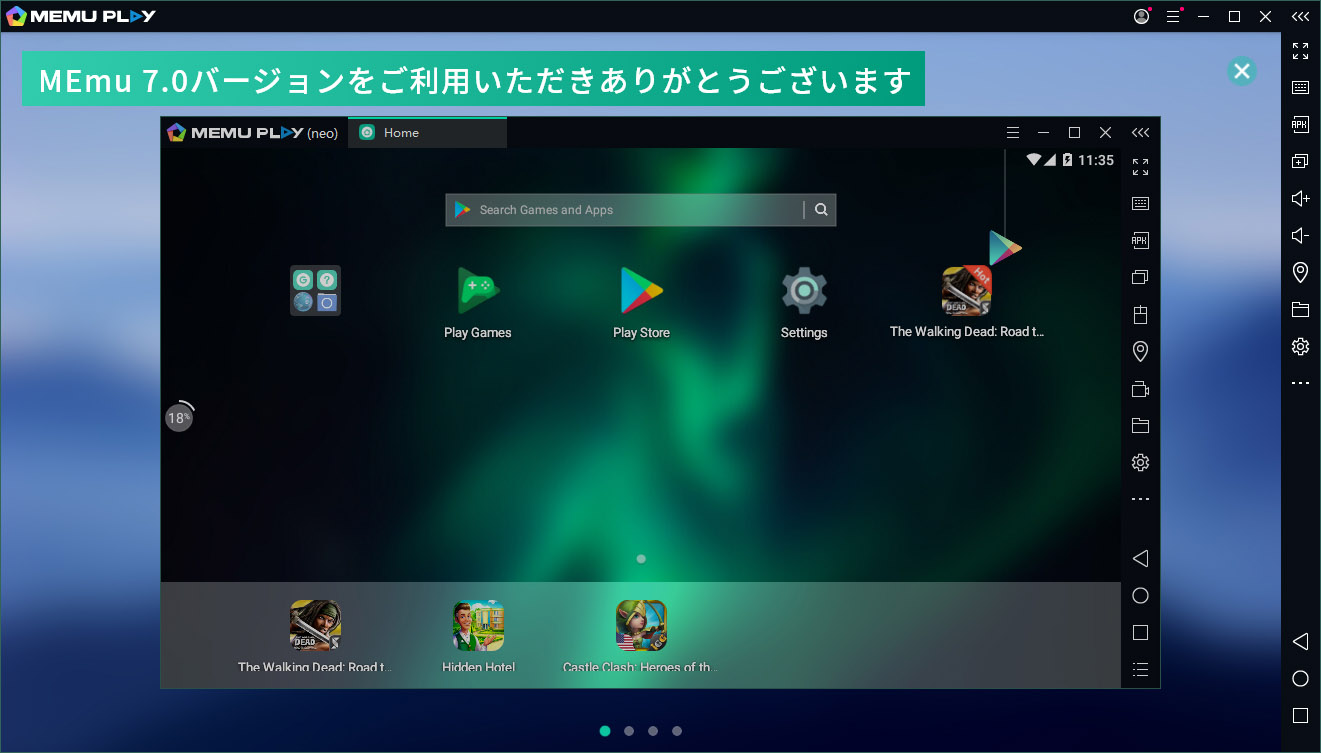Tap Home circle in preview window sidebar
This screenshot has height=753, width=1321.
point(1140,595)
